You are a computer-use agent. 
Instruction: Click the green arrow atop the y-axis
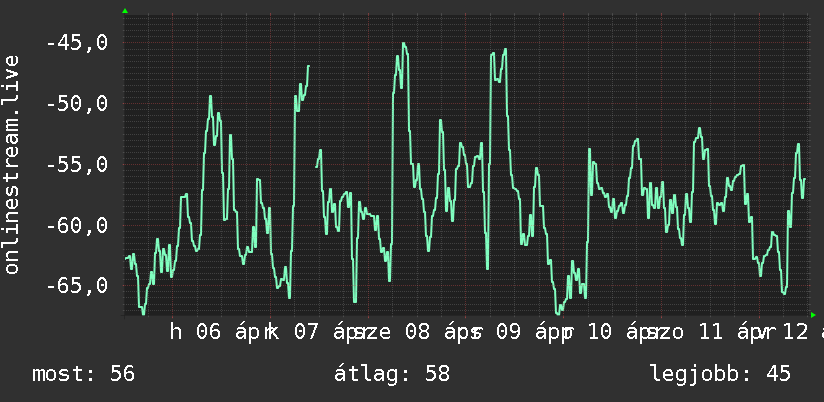point(125,11)
